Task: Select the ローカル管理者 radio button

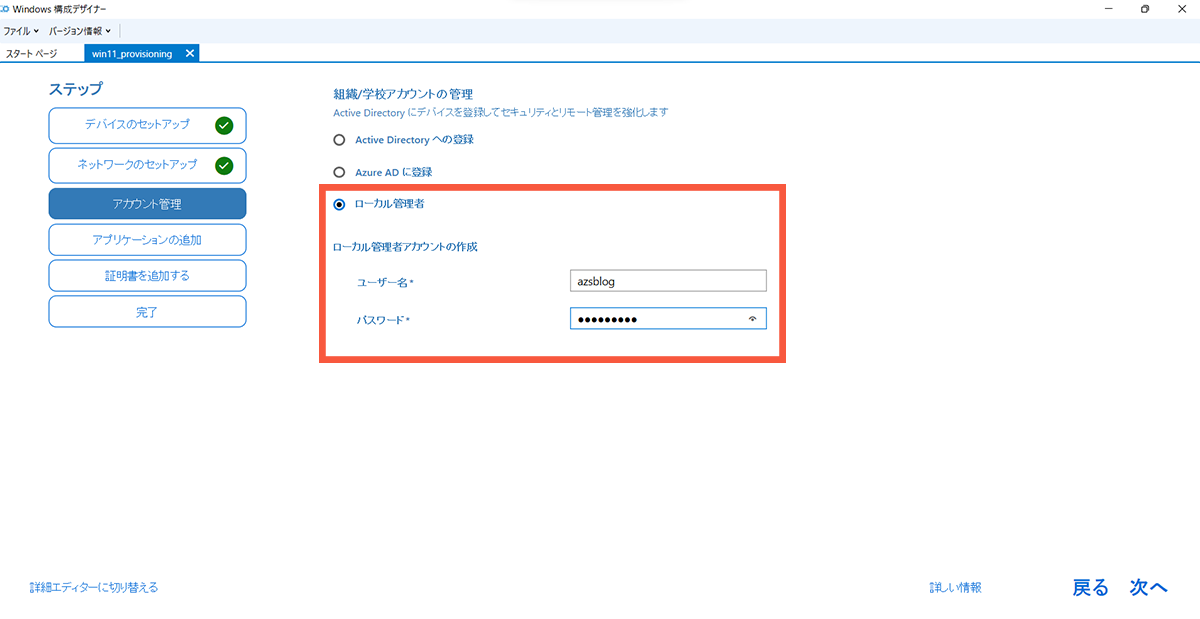Action: (339, 203)
